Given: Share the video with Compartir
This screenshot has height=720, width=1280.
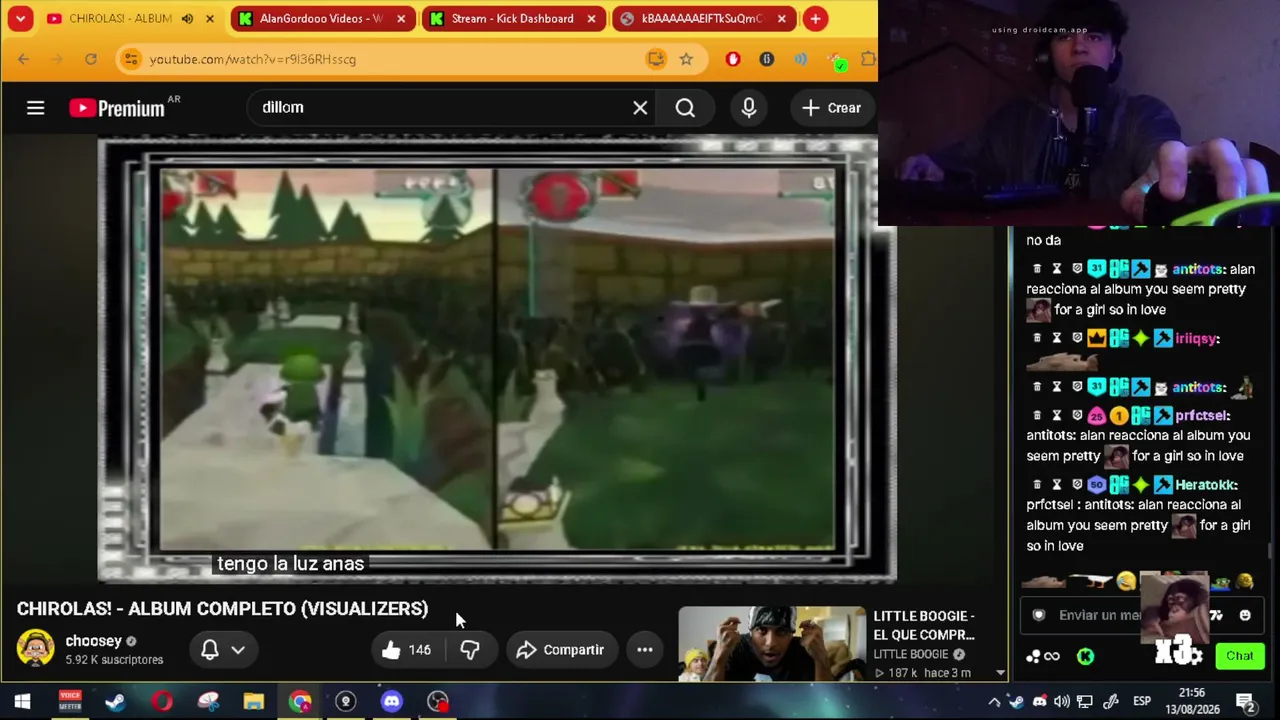Looking at the screenshot, I should [561, 650].
